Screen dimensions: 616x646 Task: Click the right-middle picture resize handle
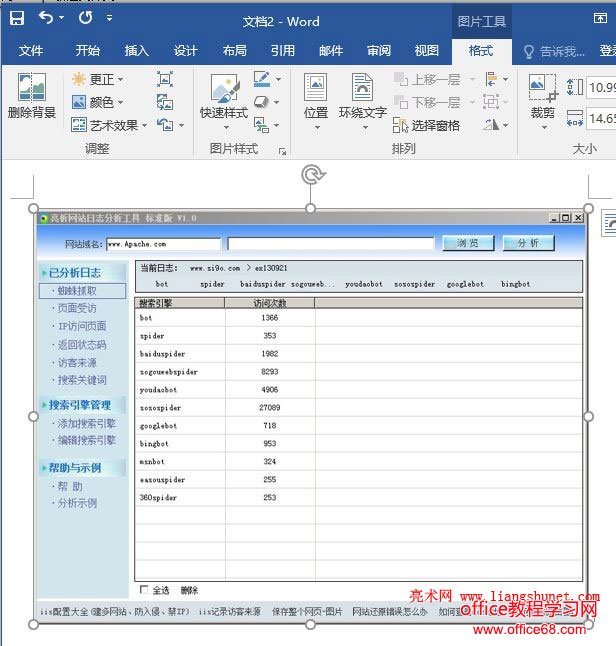(x=588, y=417)
